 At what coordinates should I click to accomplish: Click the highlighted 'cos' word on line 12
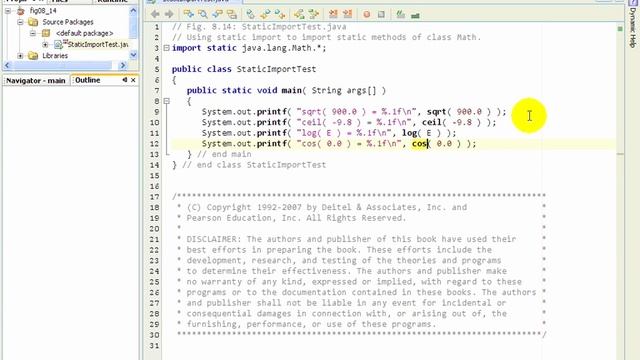419,143
